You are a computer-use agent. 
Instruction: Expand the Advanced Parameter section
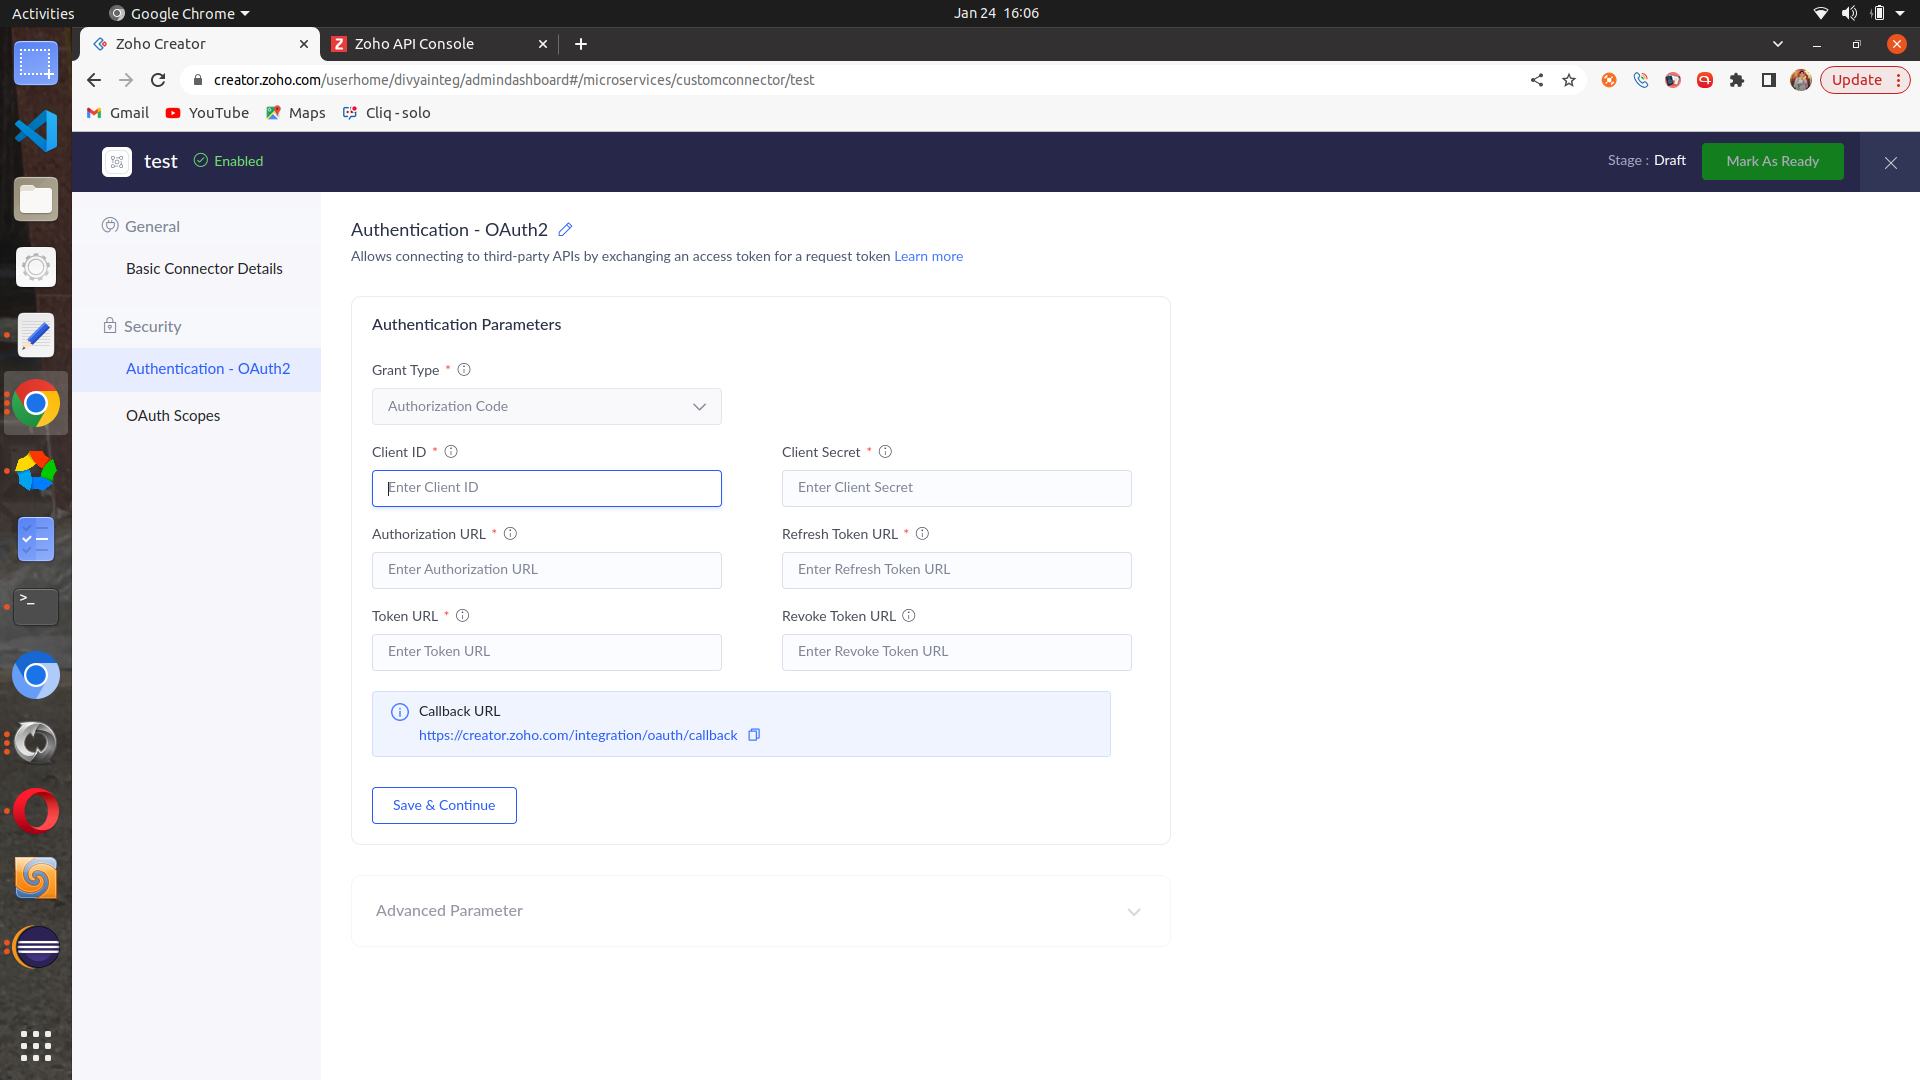1134,911
